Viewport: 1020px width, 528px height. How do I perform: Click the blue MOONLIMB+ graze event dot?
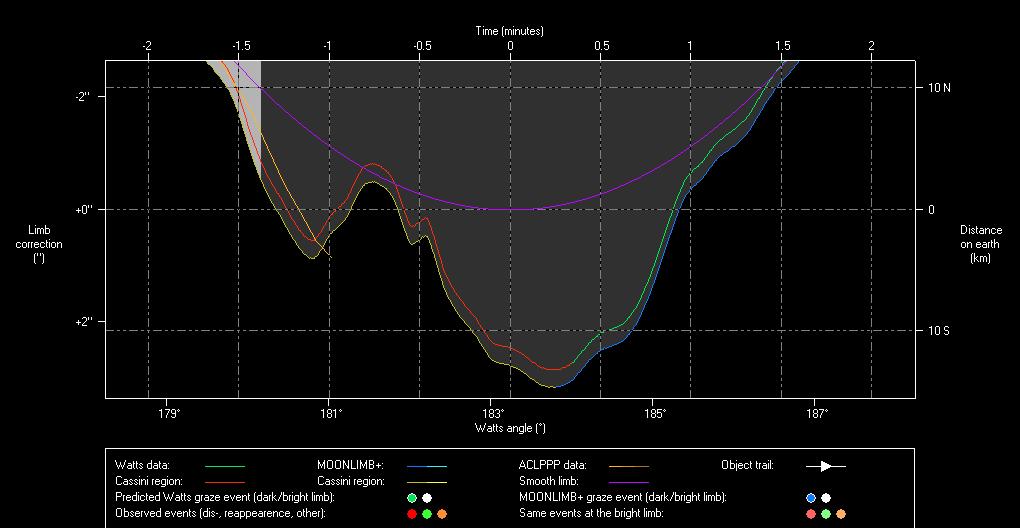click(x=811, y=498)
